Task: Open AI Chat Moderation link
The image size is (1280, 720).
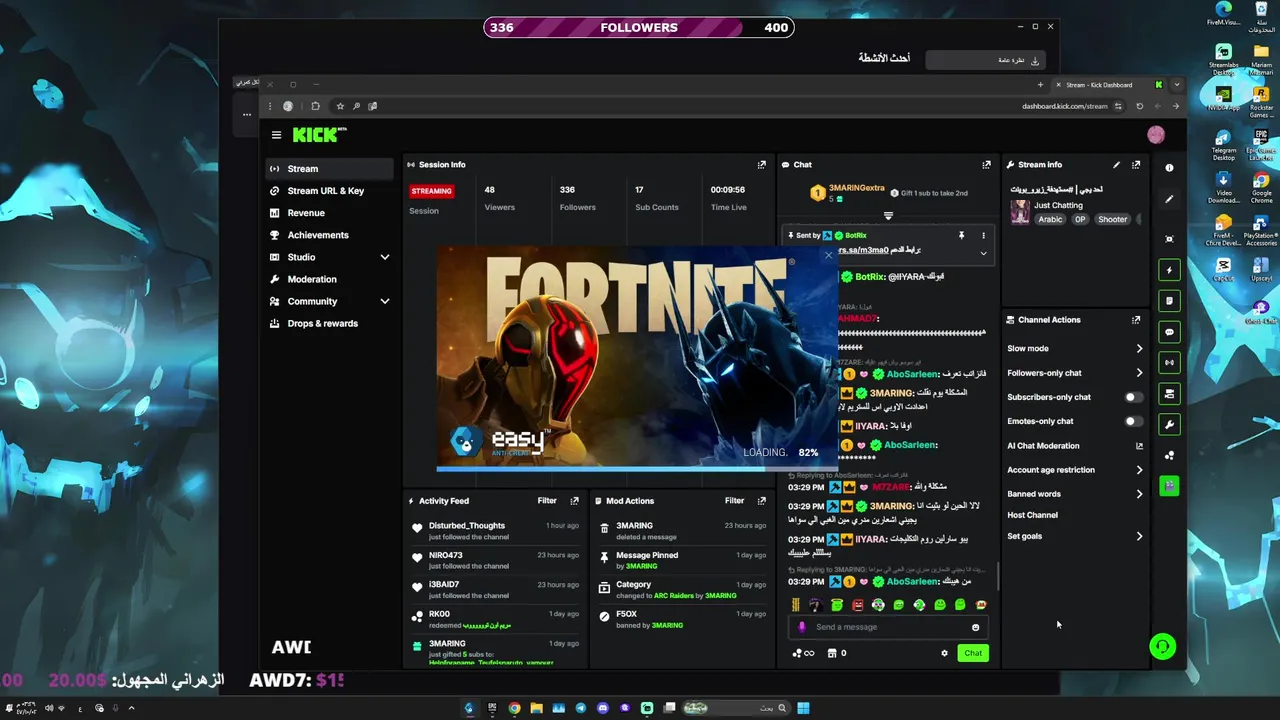Action: [1075, 446]
